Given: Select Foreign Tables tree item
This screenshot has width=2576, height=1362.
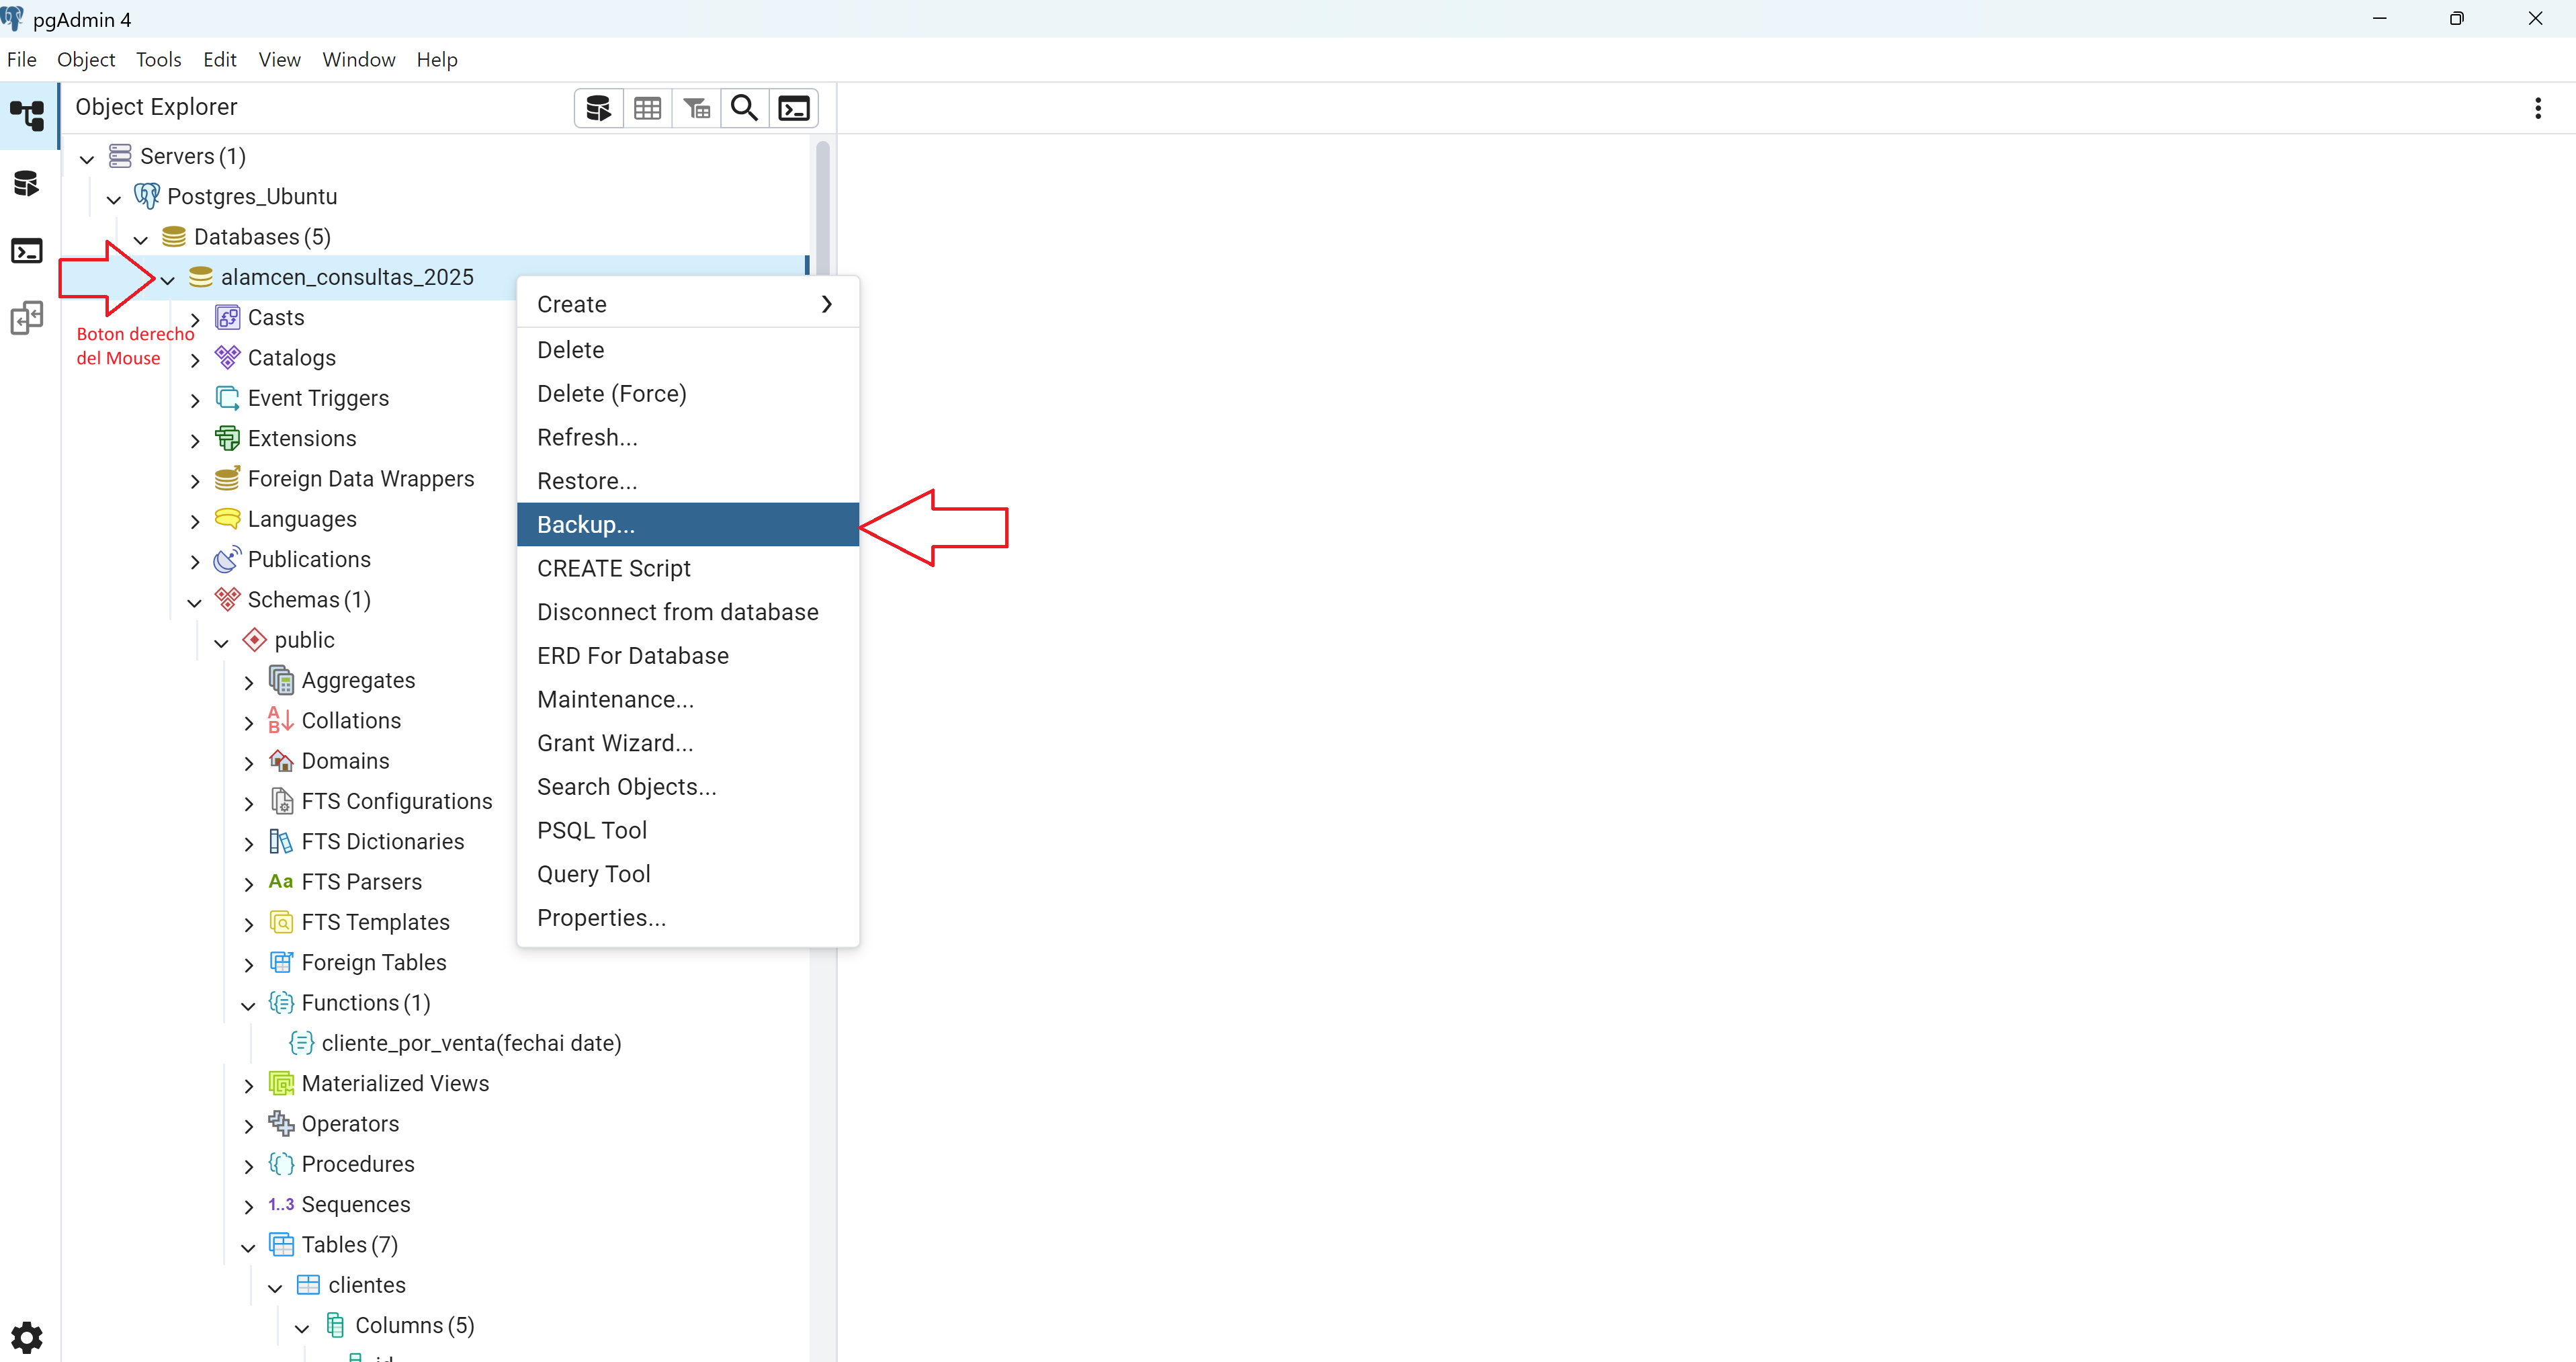Looking at the screenshot, I should pyautogui.click(x=374, y=963).
